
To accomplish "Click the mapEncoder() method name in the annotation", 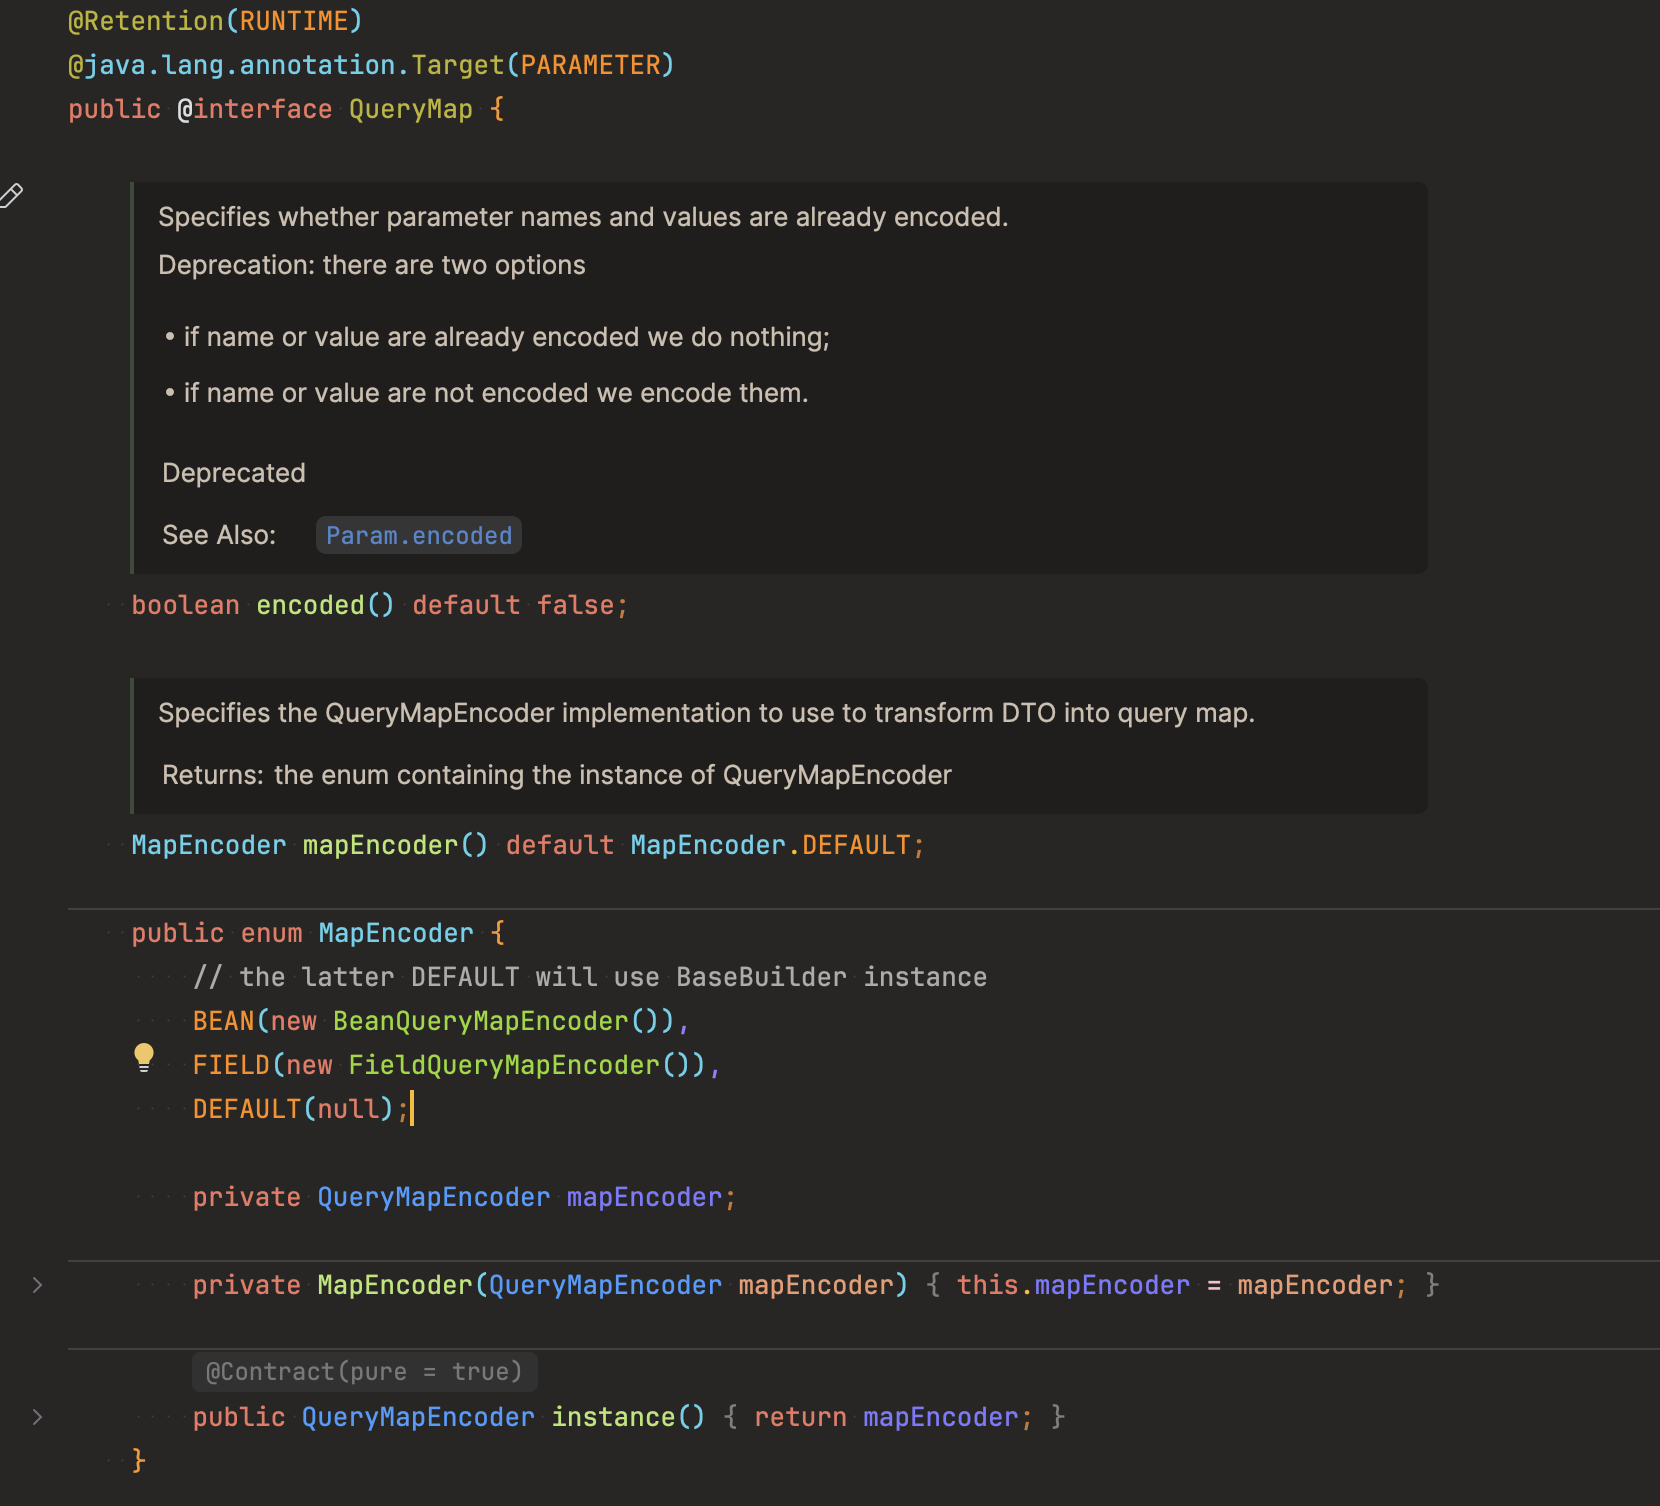I will click(380, 845).
